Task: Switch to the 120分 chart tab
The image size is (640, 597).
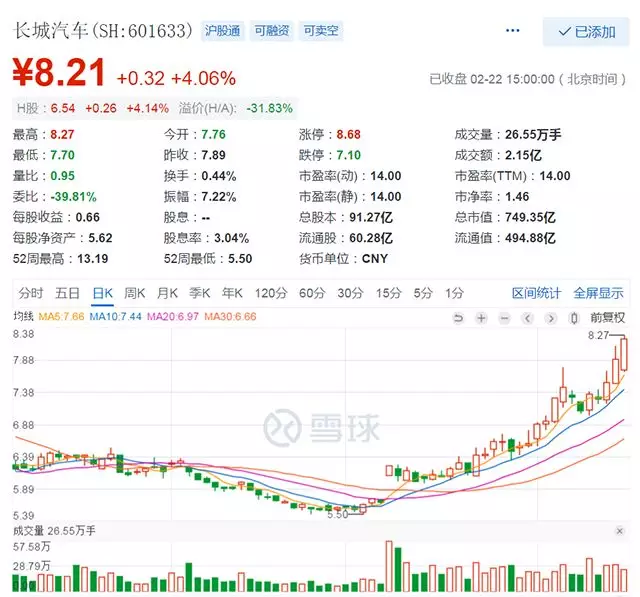Action: tap(271, 293)
